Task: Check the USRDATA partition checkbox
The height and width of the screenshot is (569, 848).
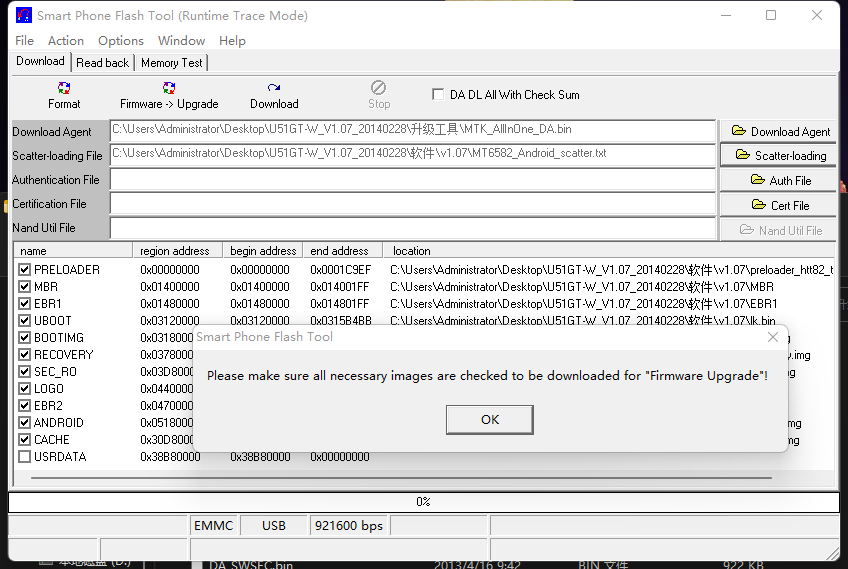Action: click(x=25, y=457)
